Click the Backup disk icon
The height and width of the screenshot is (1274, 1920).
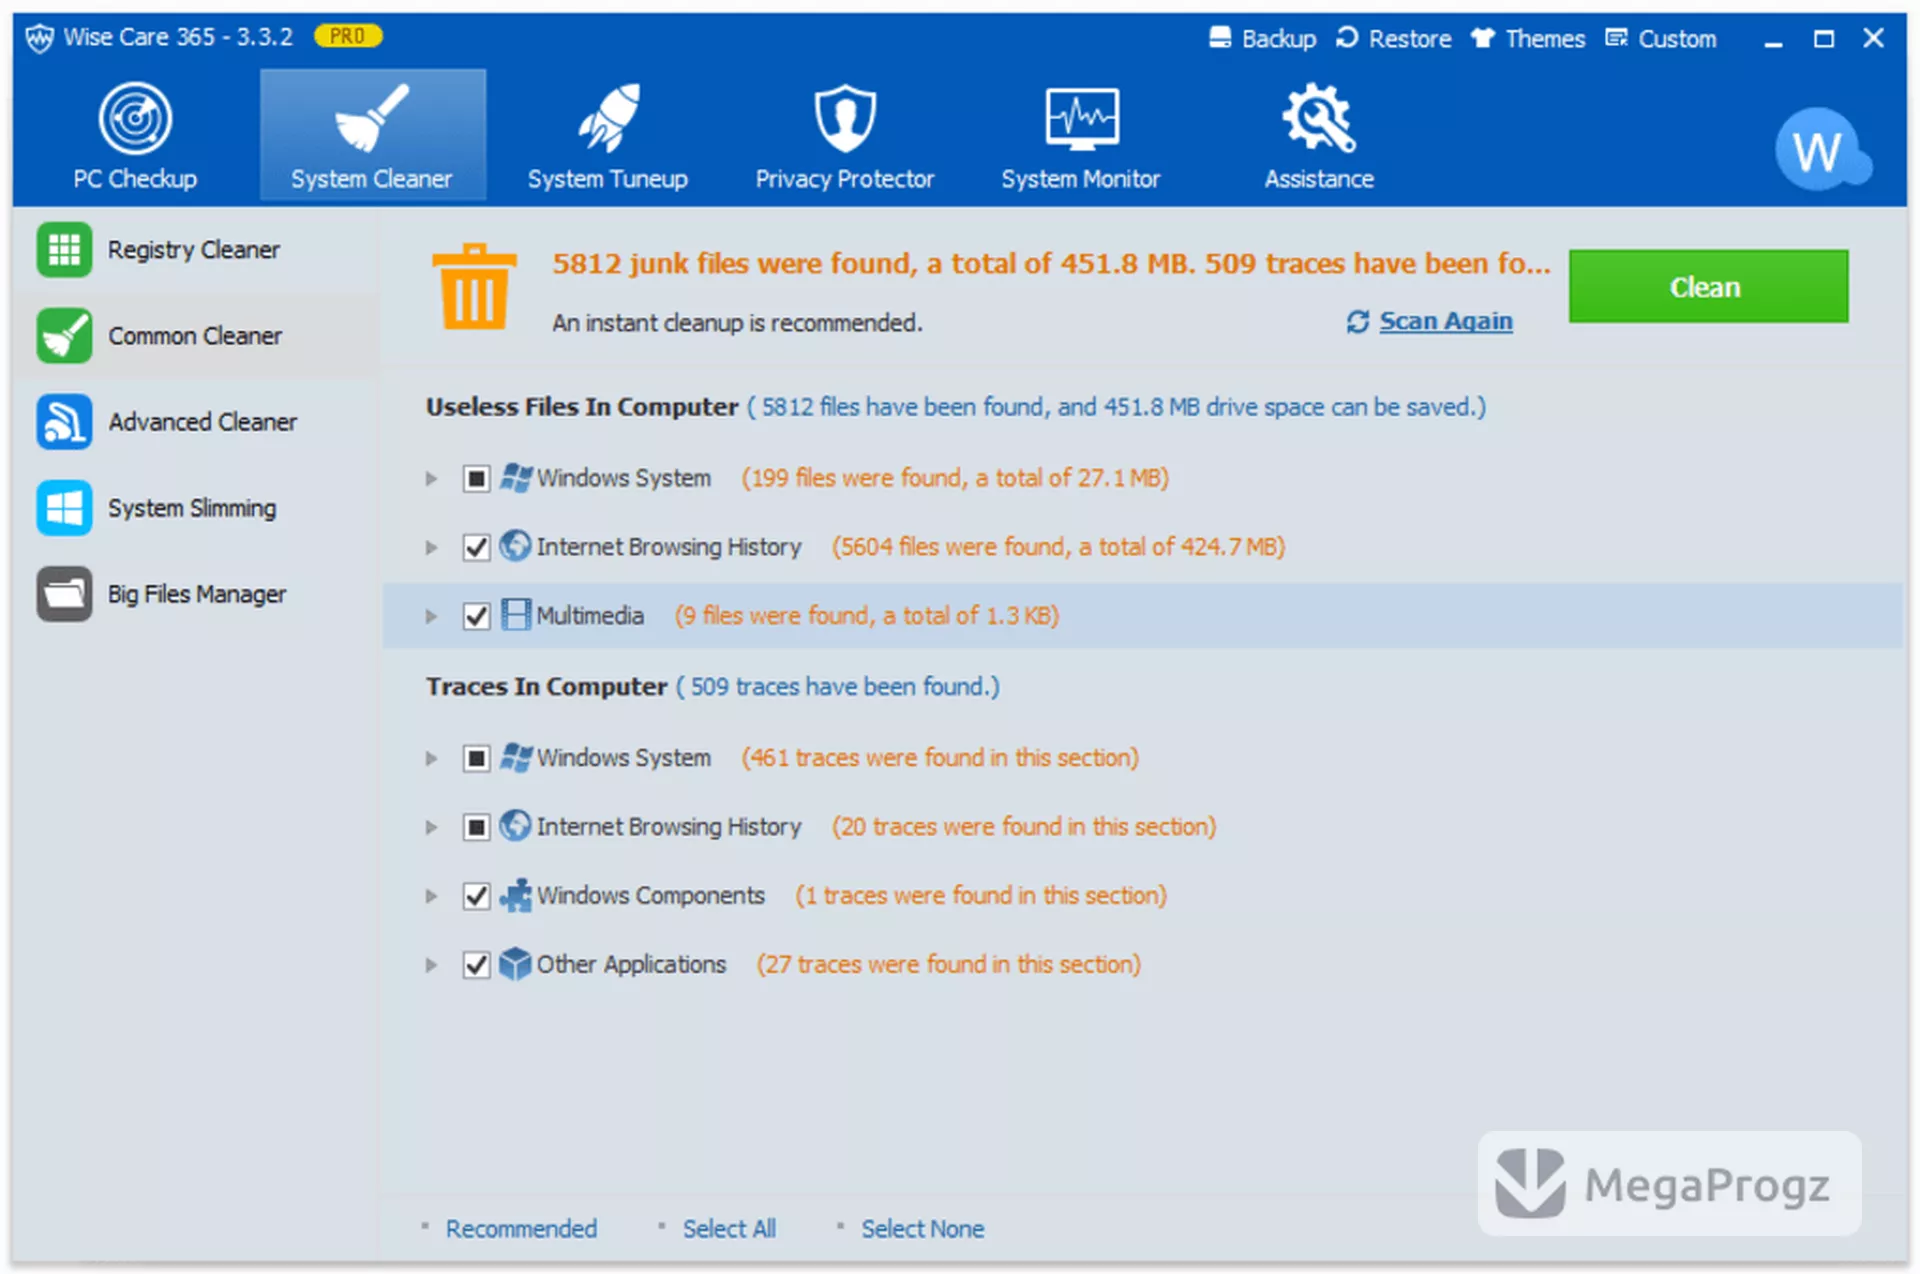click(x=1219, y=38)
